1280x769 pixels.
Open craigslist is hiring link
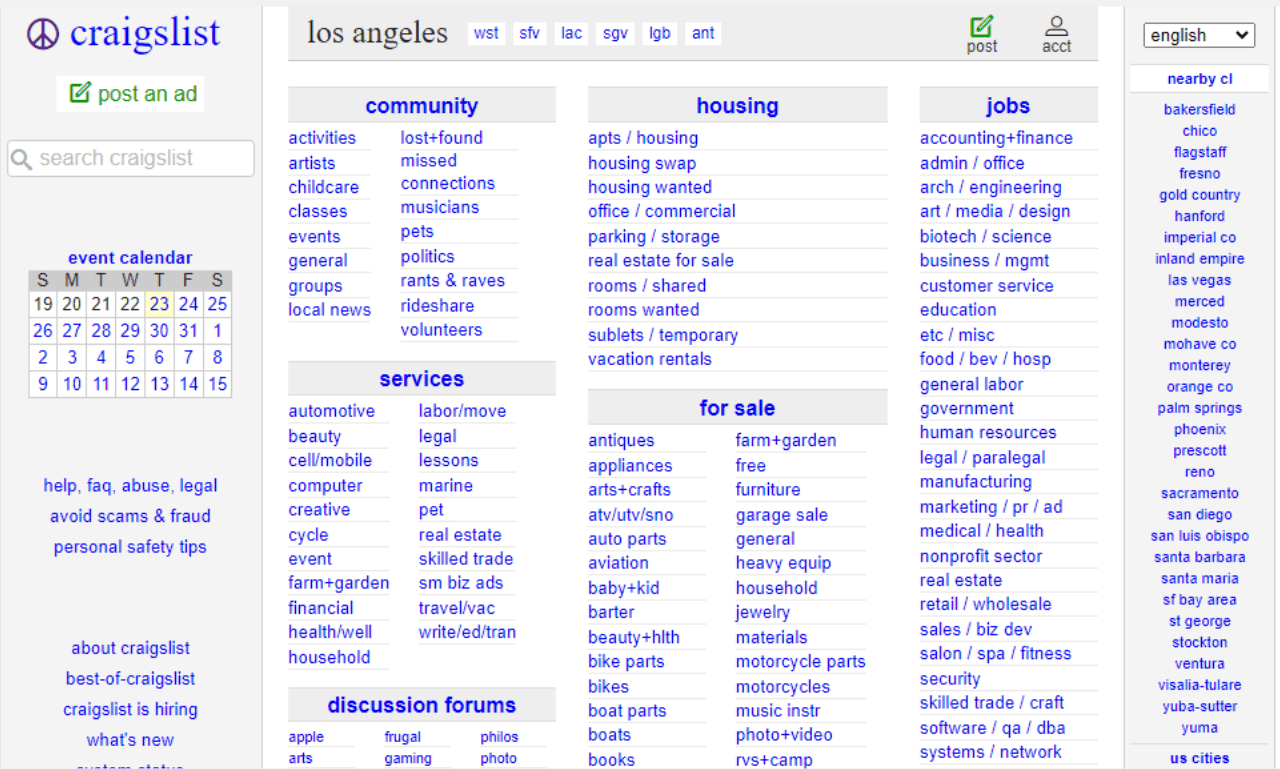pos(130,710)
